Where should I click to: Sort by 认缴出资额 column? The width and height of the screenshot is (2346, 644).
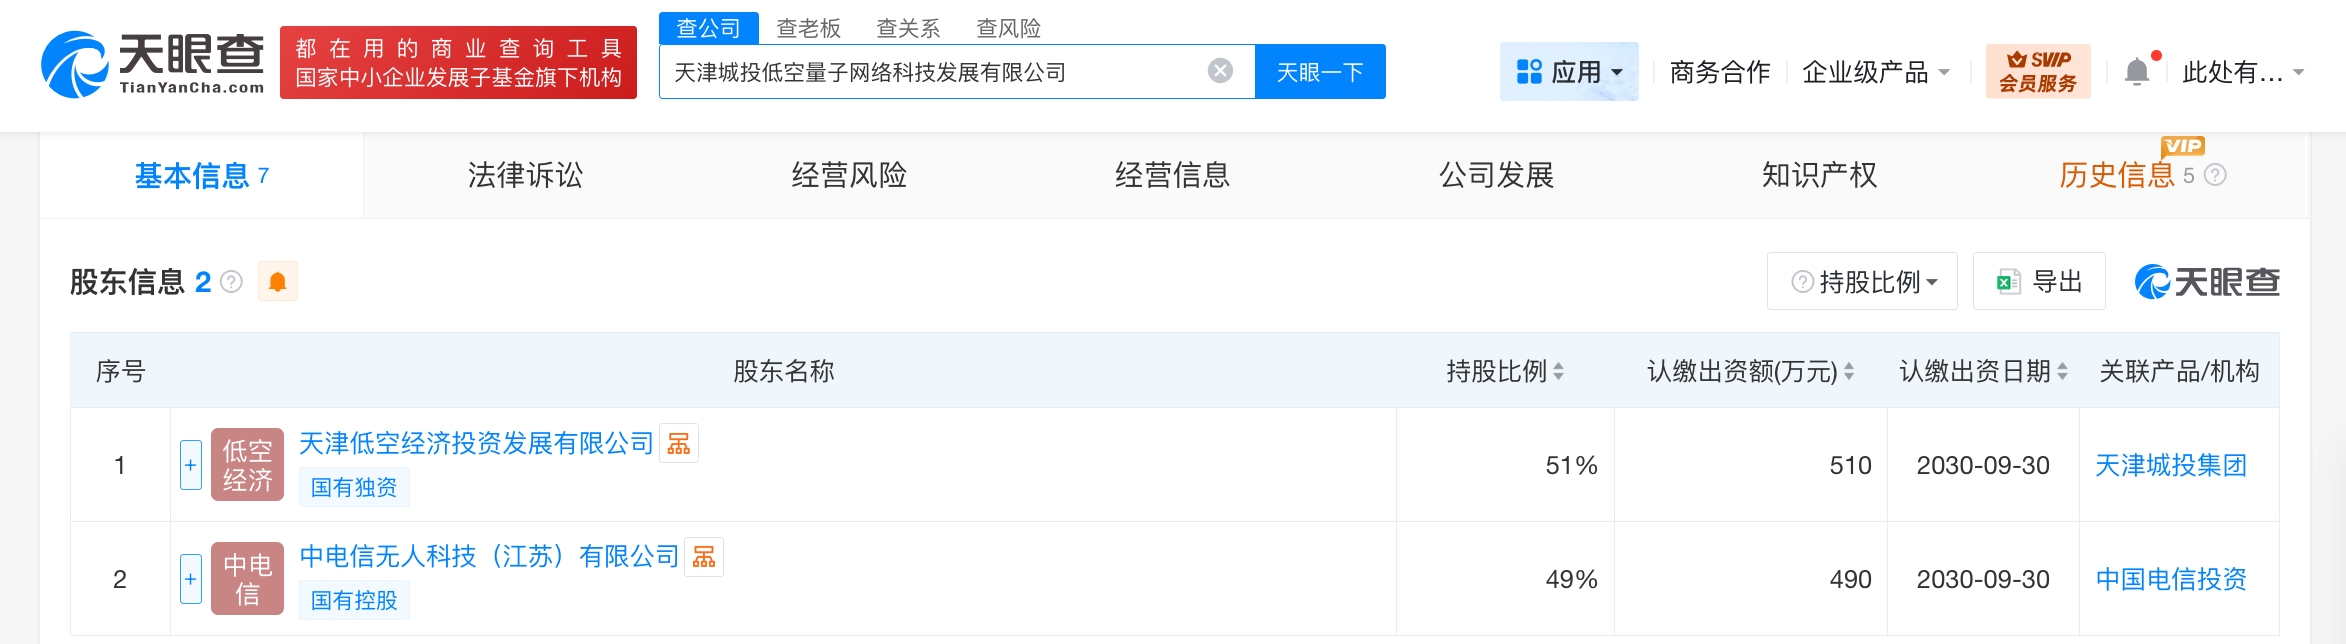1849,372
